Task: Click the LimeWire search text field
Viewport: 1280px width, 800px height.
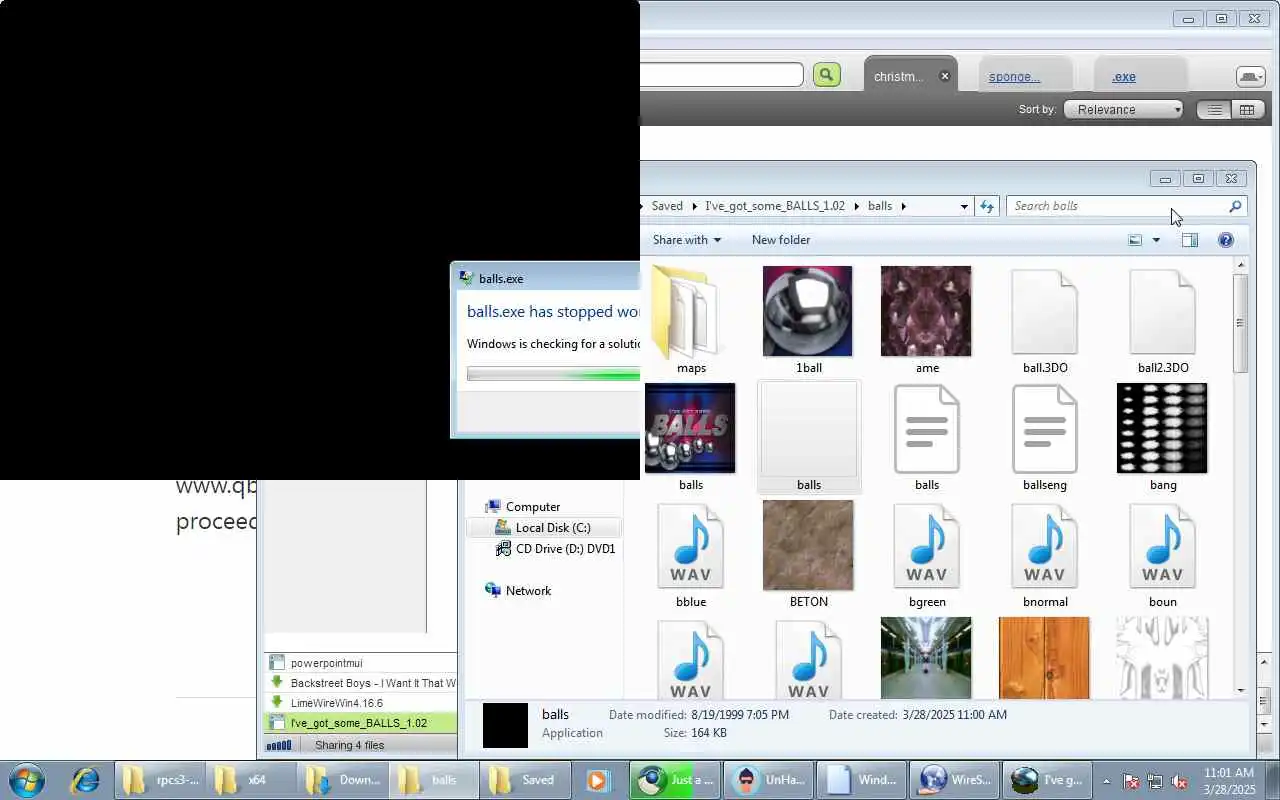Action: pyautogui.click(x=721, y=75)
